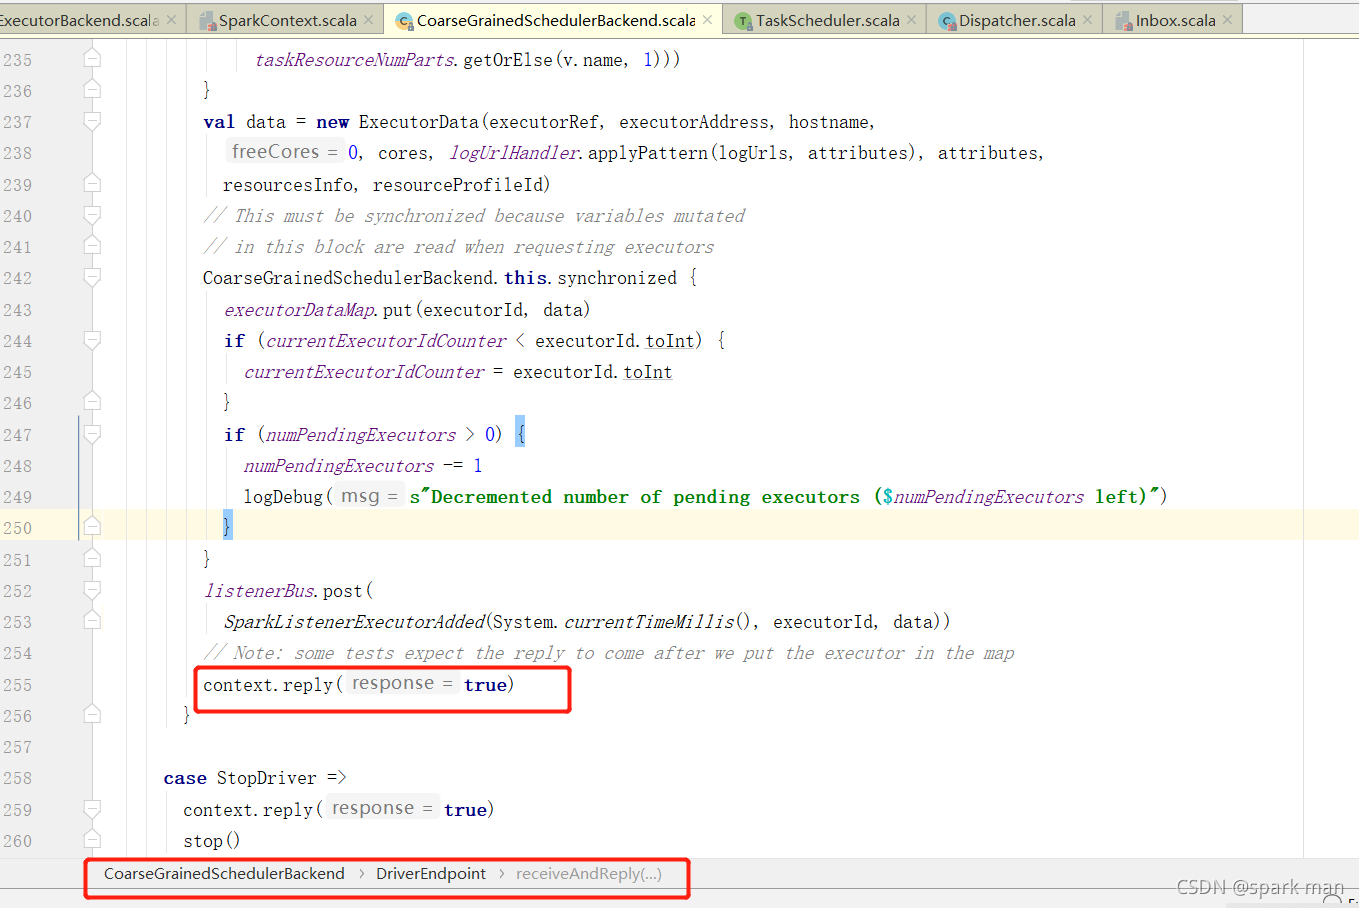Toggle the fold end marker at line 250

(92, 528)
